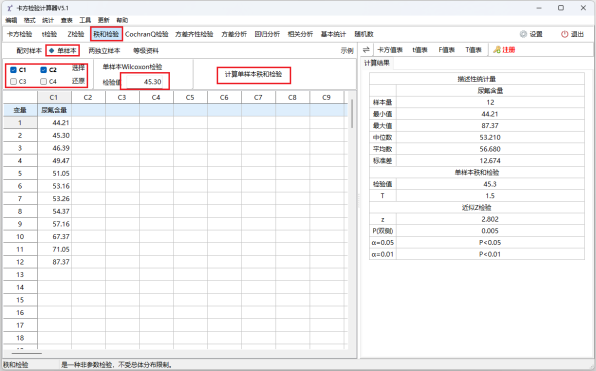Open the F值表 table
The width and height of the screenshot is (596, 371).
(447, 50)
